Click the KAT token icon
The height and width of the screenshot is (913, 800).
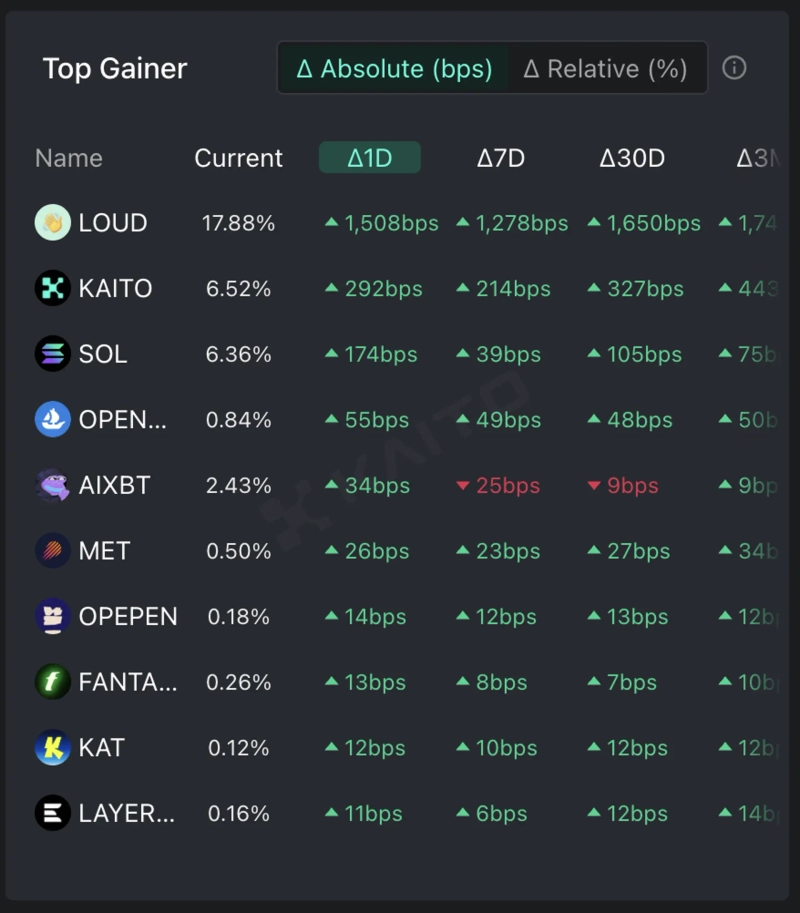[53, 748]
